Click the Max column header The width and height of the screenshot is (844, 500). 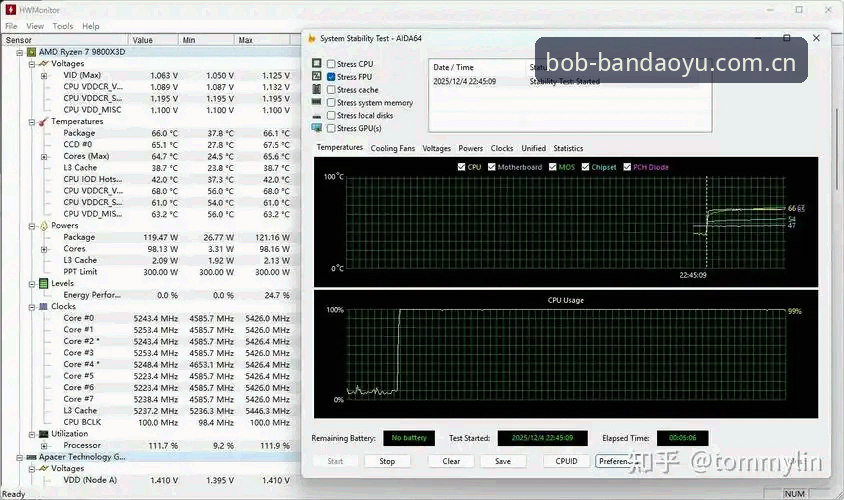pyautogui.click(x=263, y=40)
